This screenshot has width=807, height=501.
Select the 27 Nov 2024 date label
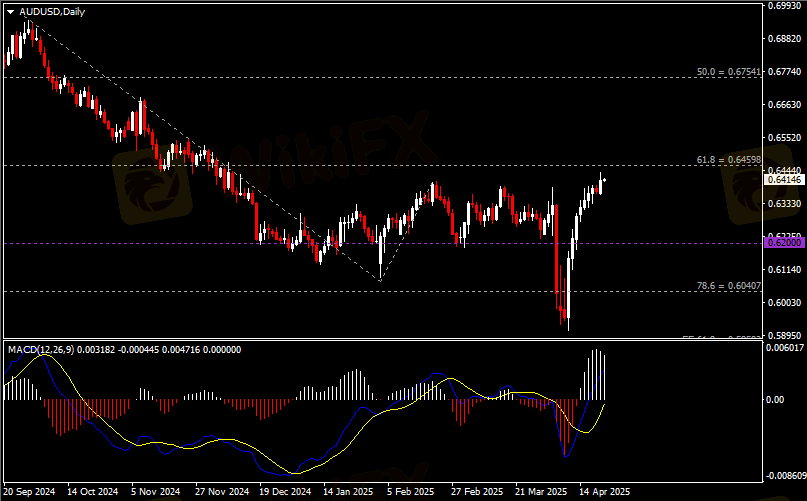(222, 492)
